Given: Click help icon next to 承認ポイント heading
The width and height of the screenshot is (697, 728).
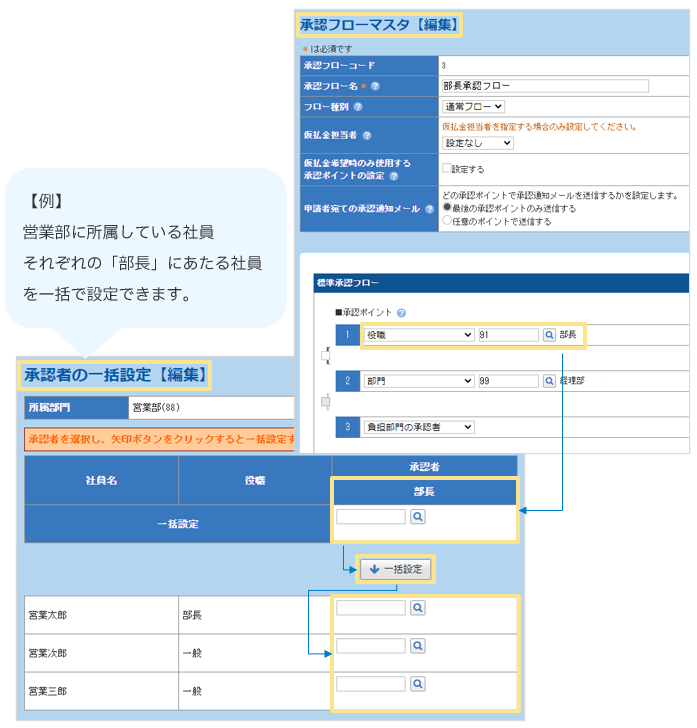Looking at the screenshot, I should 401,313.
